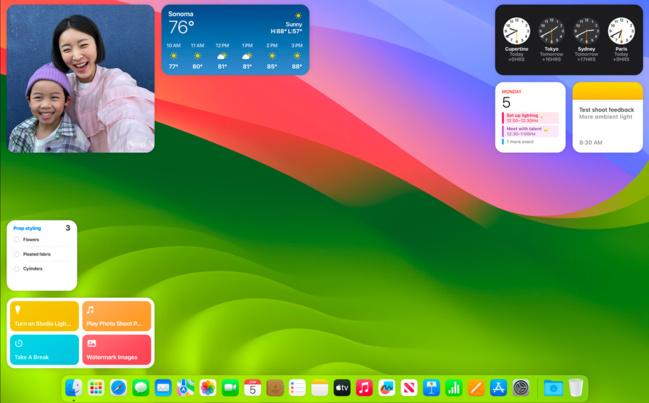Screen dimensions: 649x403
Task: Launch the Music app from dock
Action: coord(364,388)
